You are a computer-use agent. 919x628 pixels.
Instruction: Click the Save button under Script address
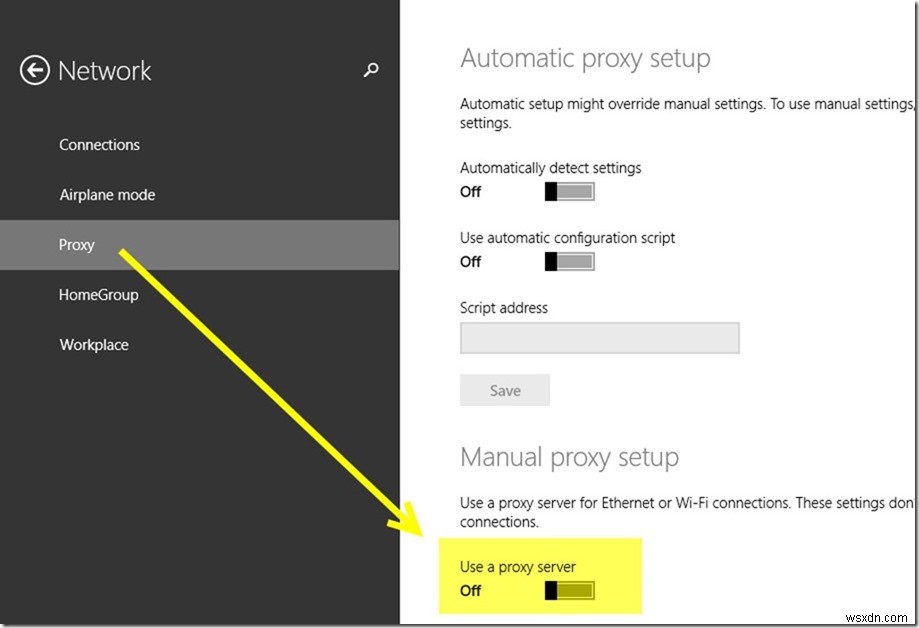point(504,390)
